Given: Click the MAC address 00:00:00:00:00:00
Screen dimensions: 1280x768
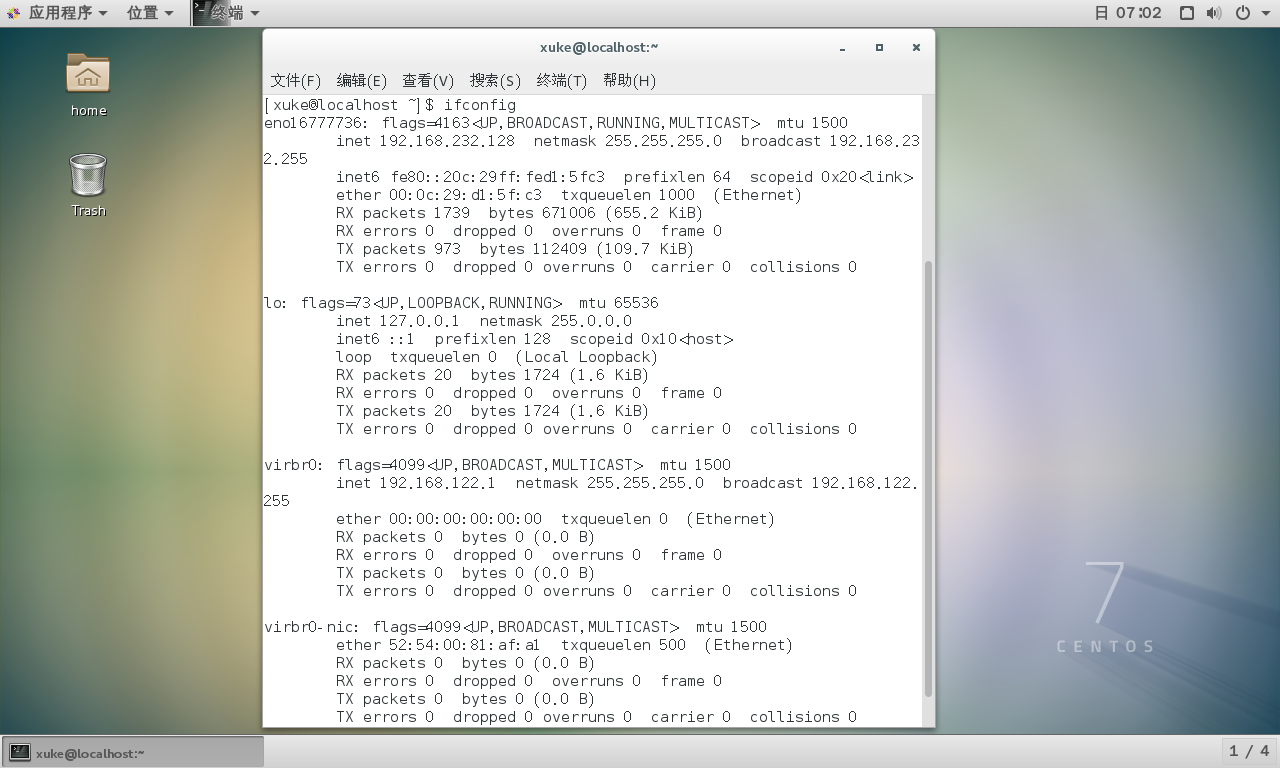Looking at the screenshot, I should (x=465, y=519).
